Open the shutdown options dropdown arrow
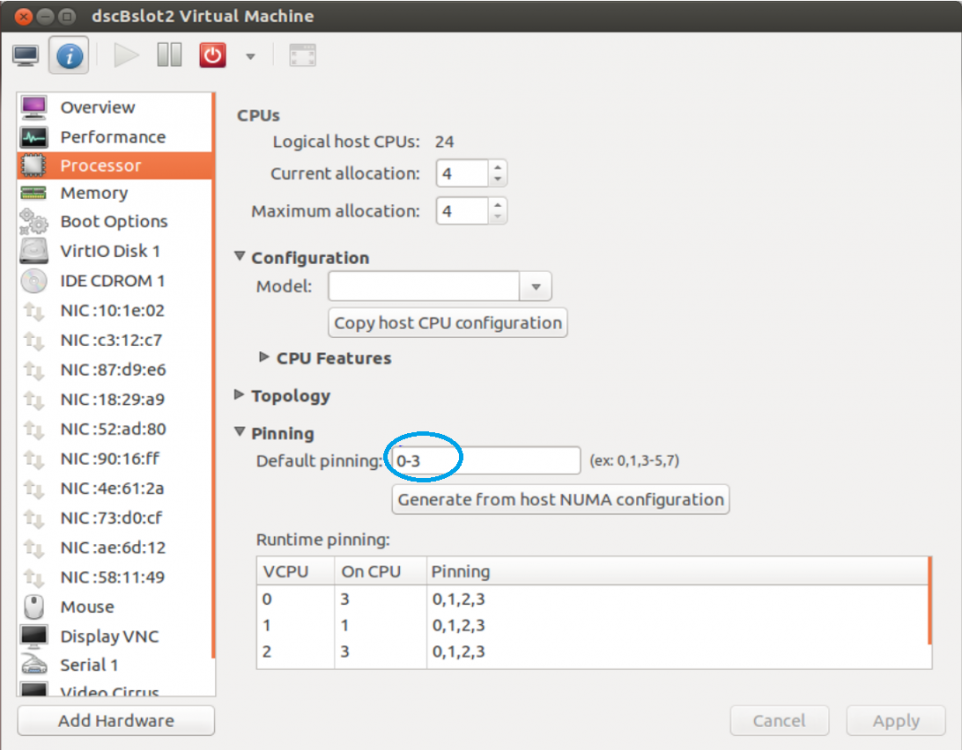Viewport: 962px width, 750px height. tap(250, 56)
